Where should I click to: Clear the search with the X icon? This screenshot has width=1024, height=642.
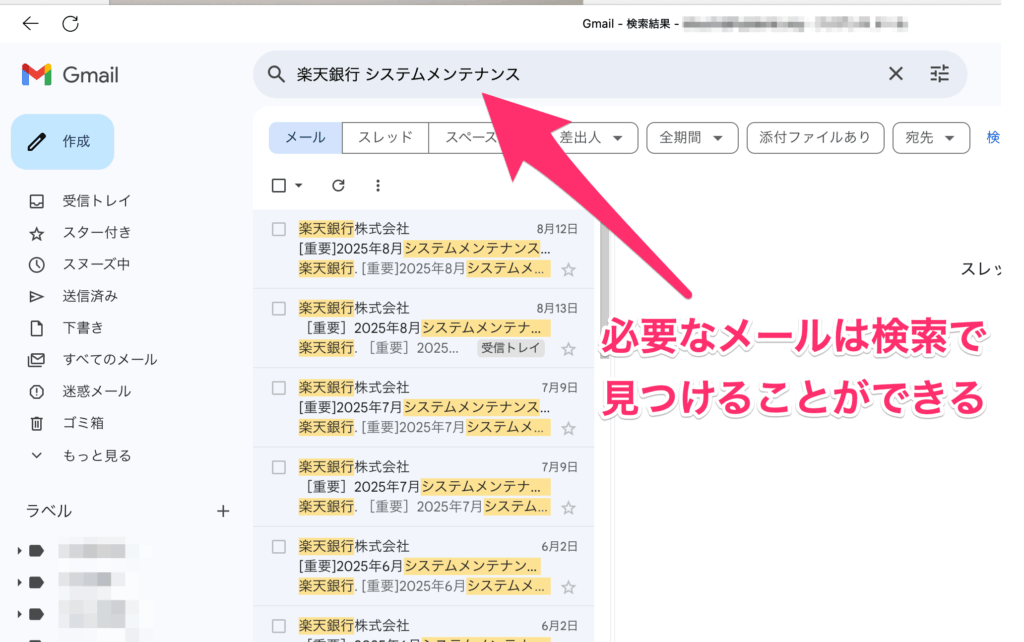895,74
